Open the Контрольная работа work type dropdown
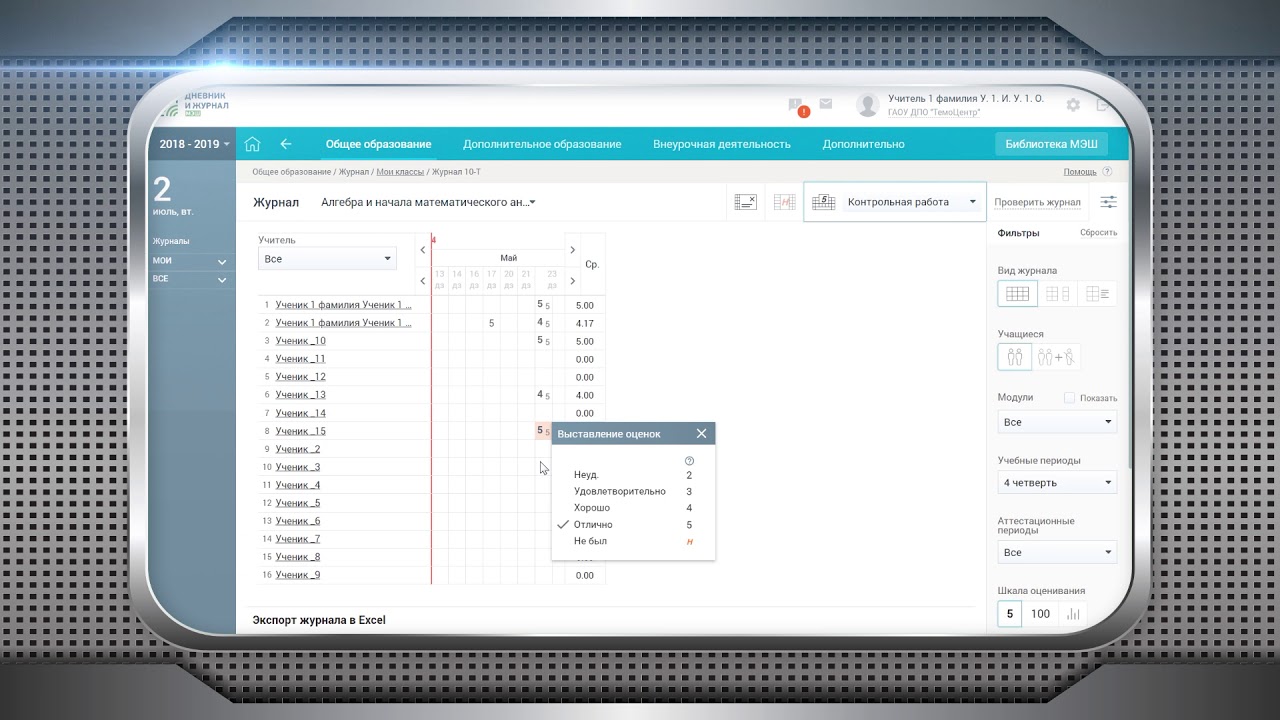This screenshot has width=1280, height=720. tap(911, 202)
